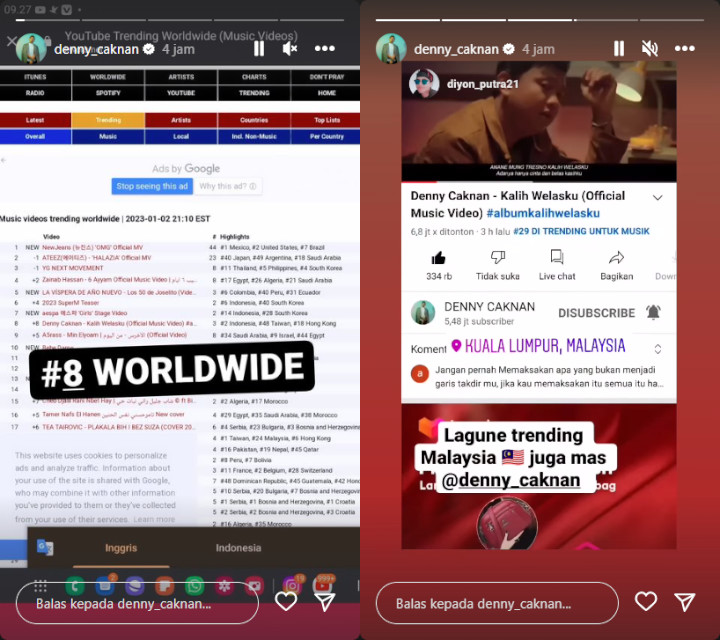The image size is (720, 640).
Task: Like the right story with heart
Action: coord(646,601)
